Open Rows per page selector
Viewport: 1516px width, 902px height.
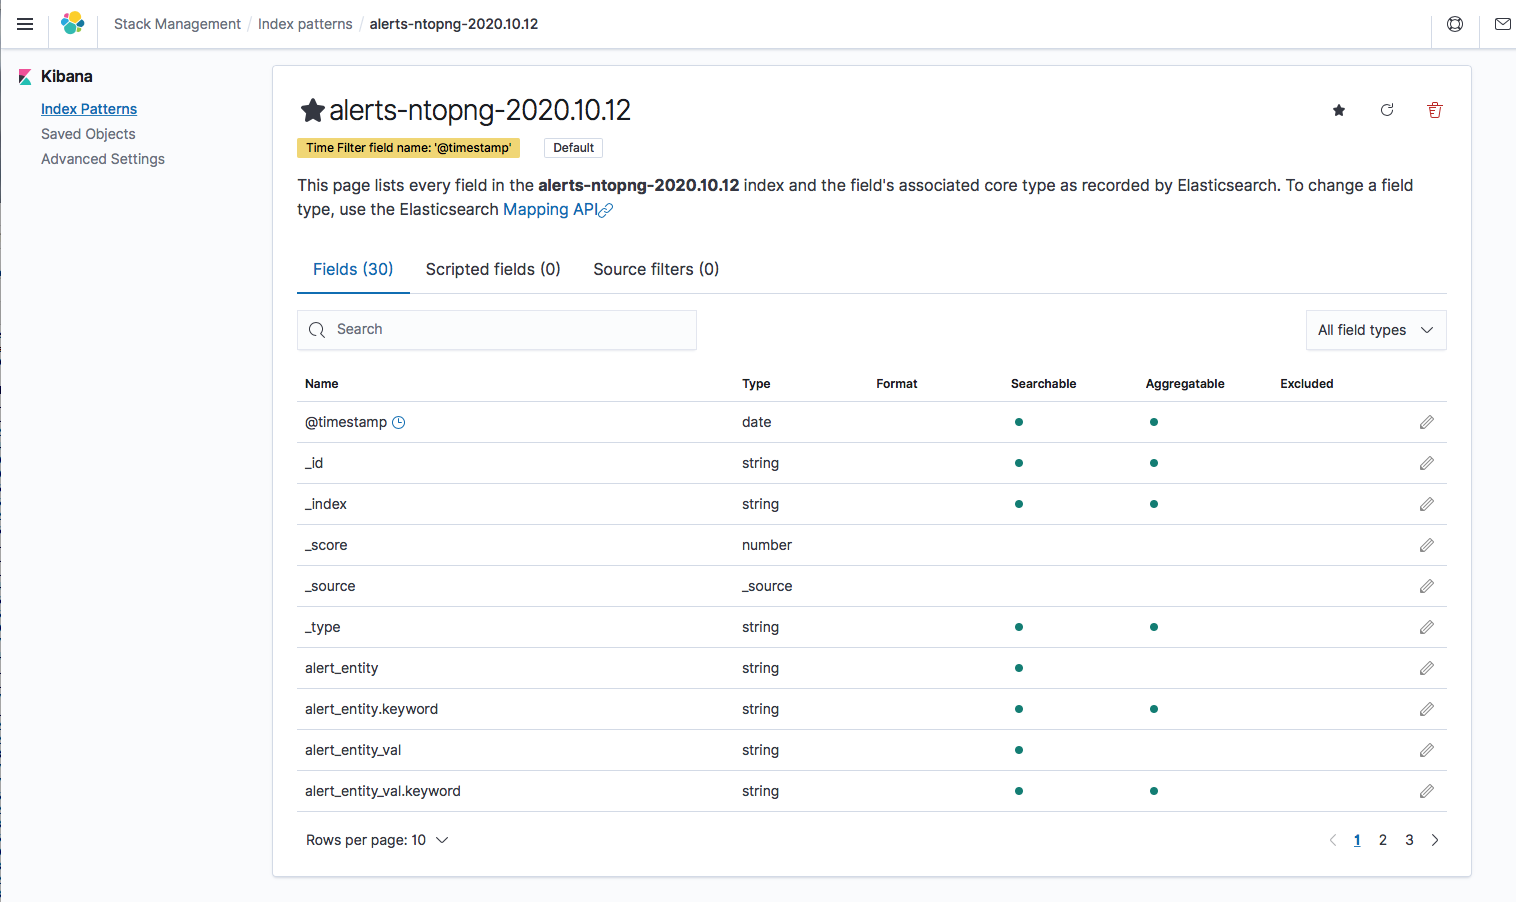(x=376, y=840)
